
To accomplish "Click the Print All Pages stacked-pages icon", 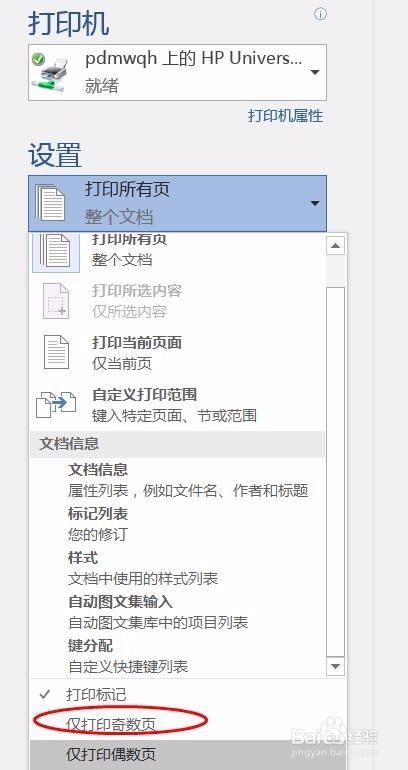I will point(50,203).
